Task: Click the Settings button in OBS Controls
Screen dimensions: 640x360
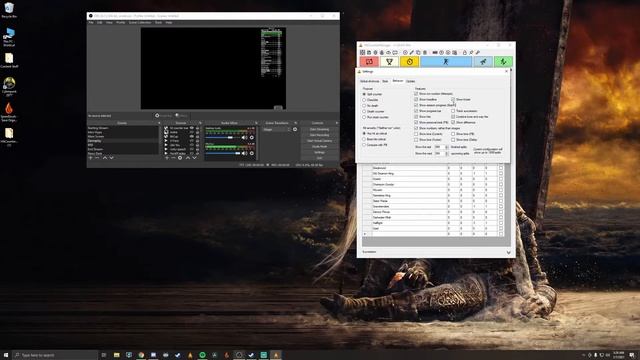Action: tap(319, 152)
